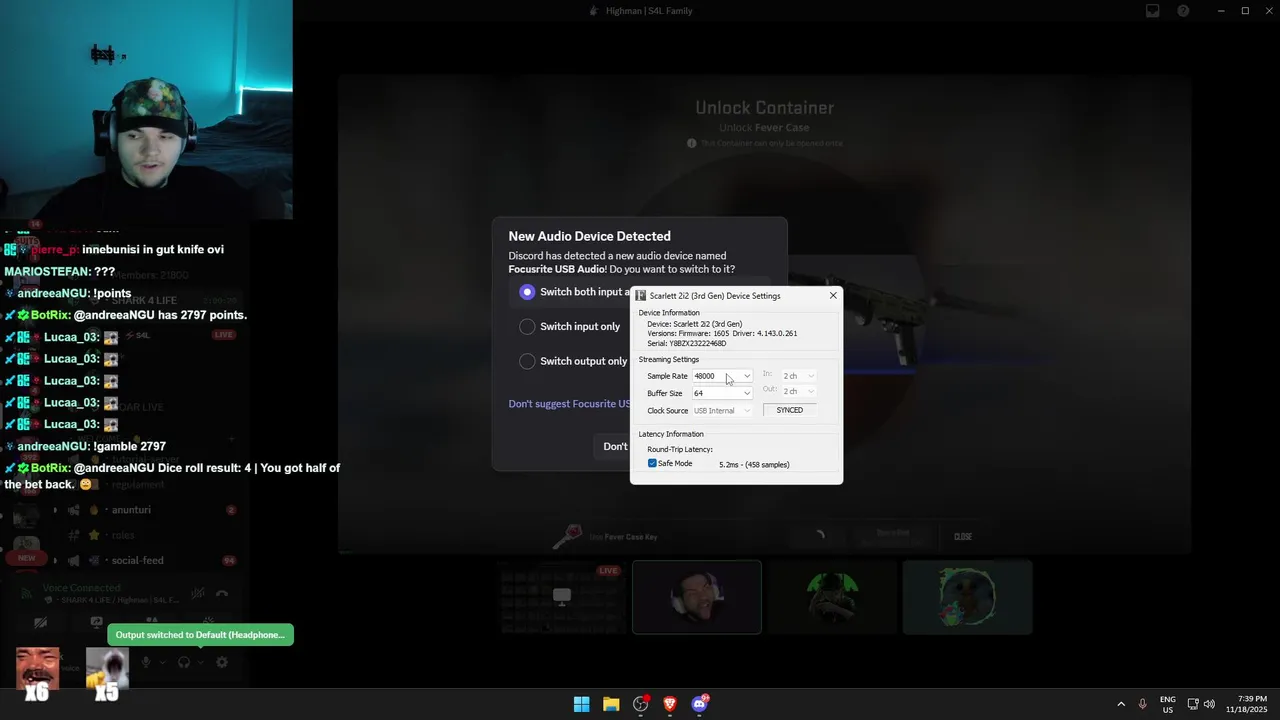Open the social-feed channel in Discord

(x=137, y=561)
